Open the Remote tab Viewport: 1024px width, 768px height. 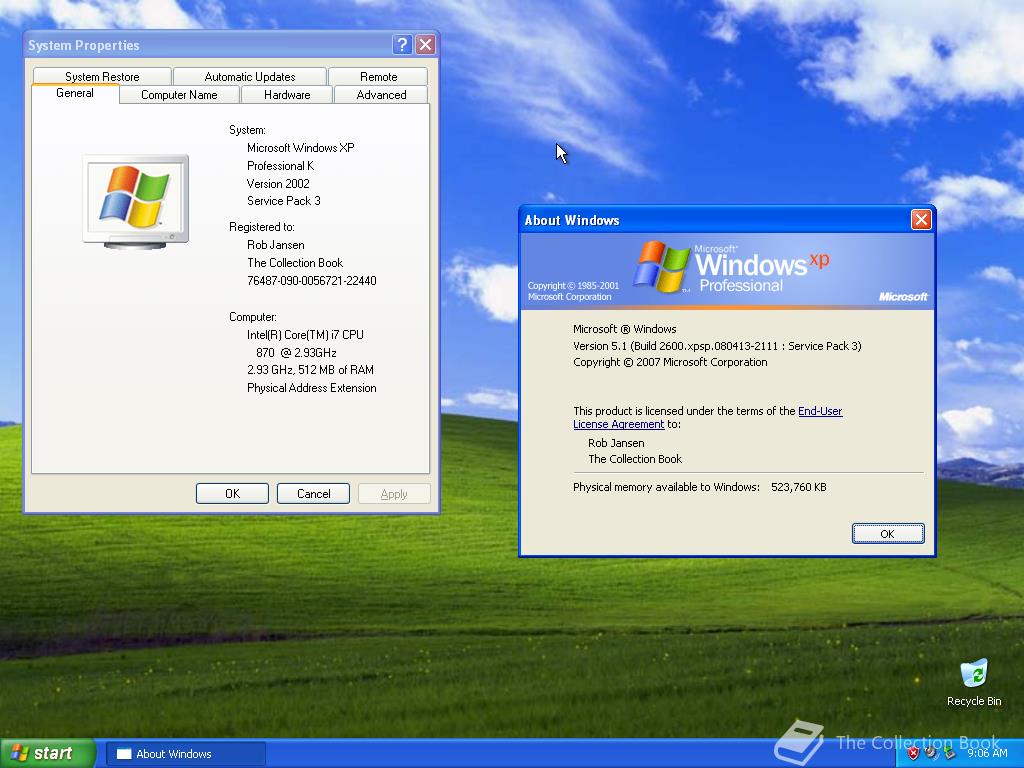(x=378, y=76)
